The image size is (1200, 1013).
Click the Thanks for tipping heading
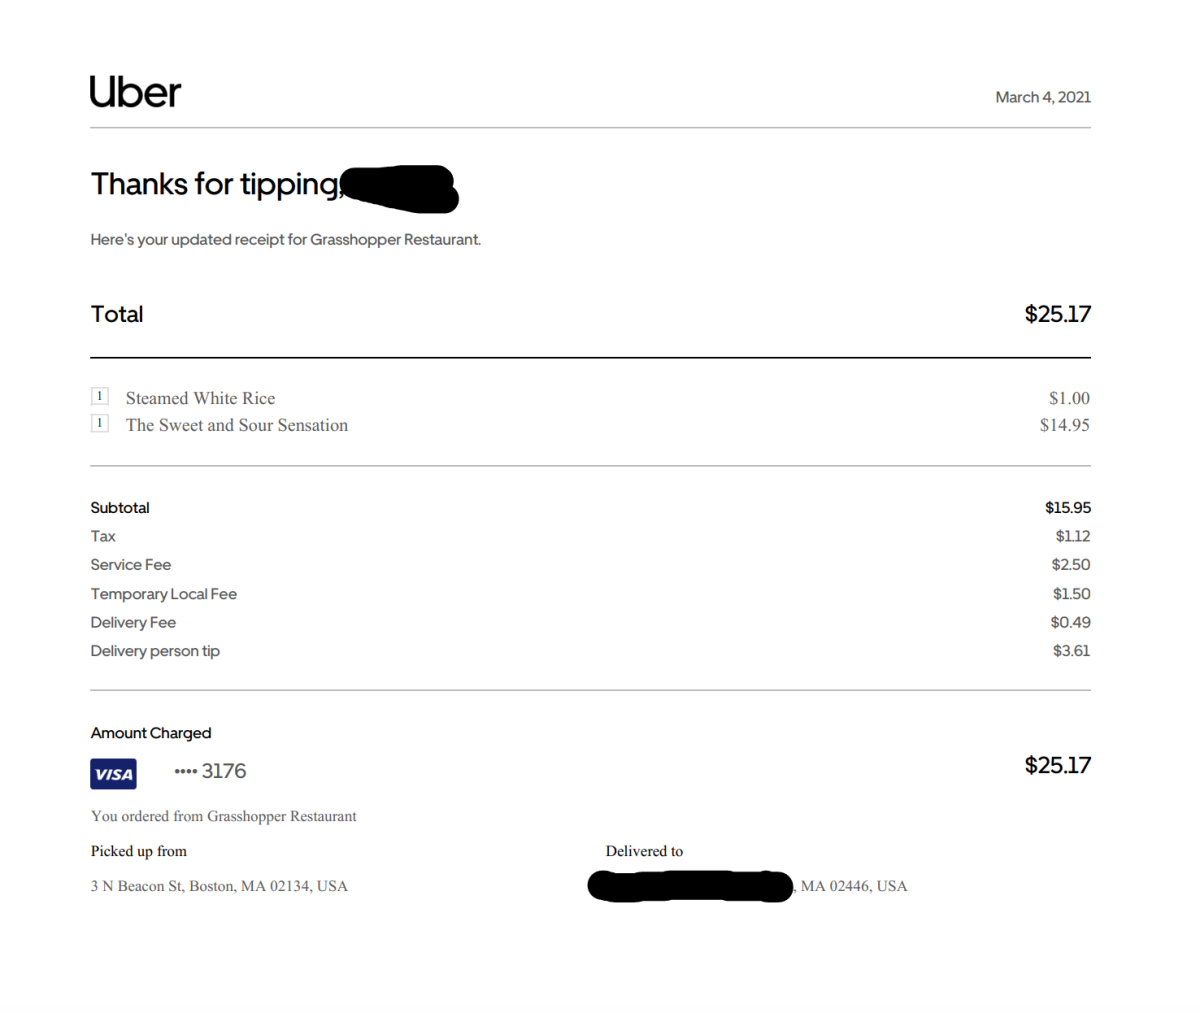215,184
